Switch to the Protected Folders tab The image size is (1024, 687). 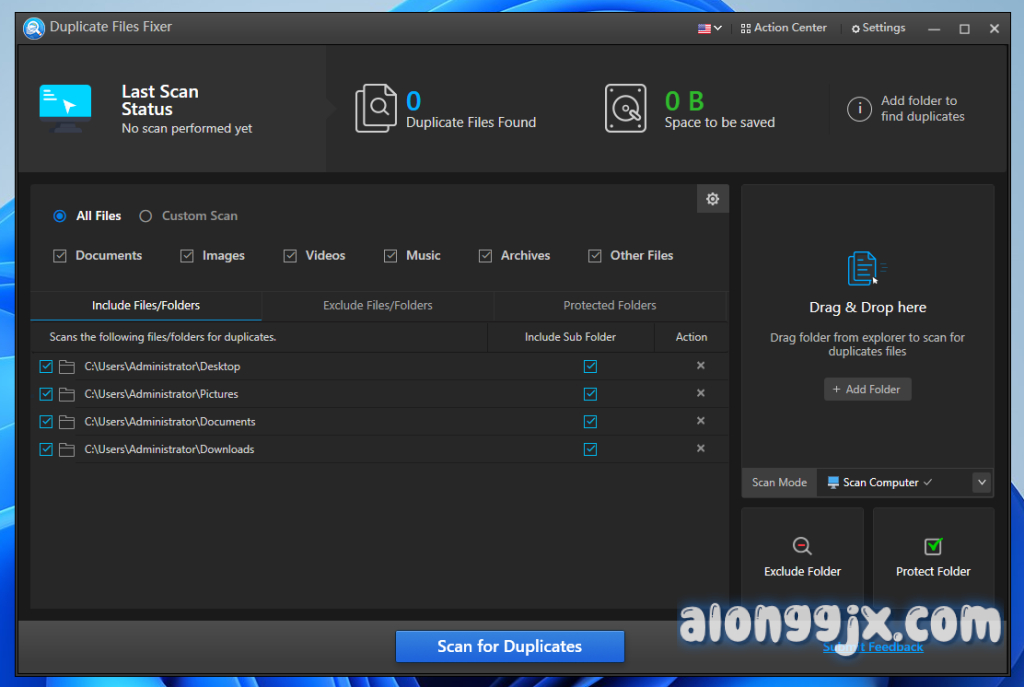(610, 306)
